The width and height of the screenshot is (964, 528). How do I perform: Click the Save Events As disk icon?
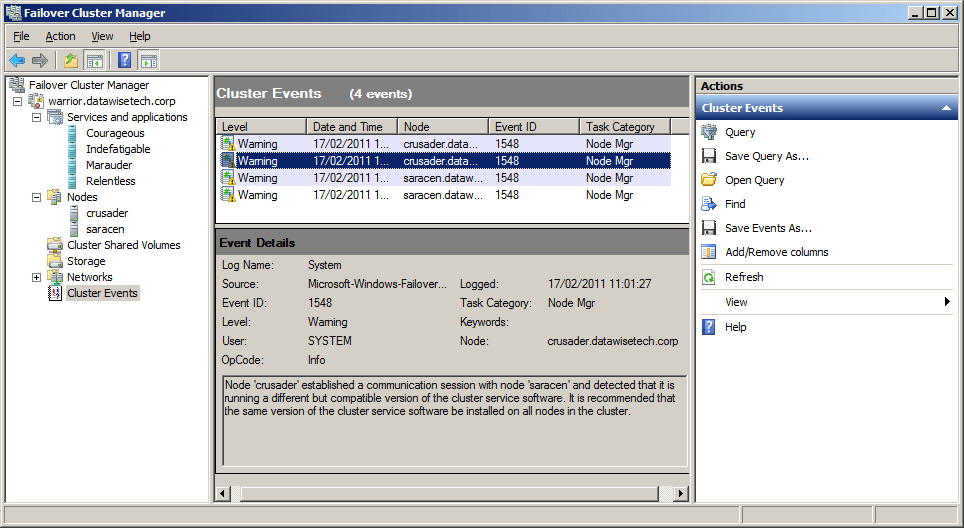point(709,228)
